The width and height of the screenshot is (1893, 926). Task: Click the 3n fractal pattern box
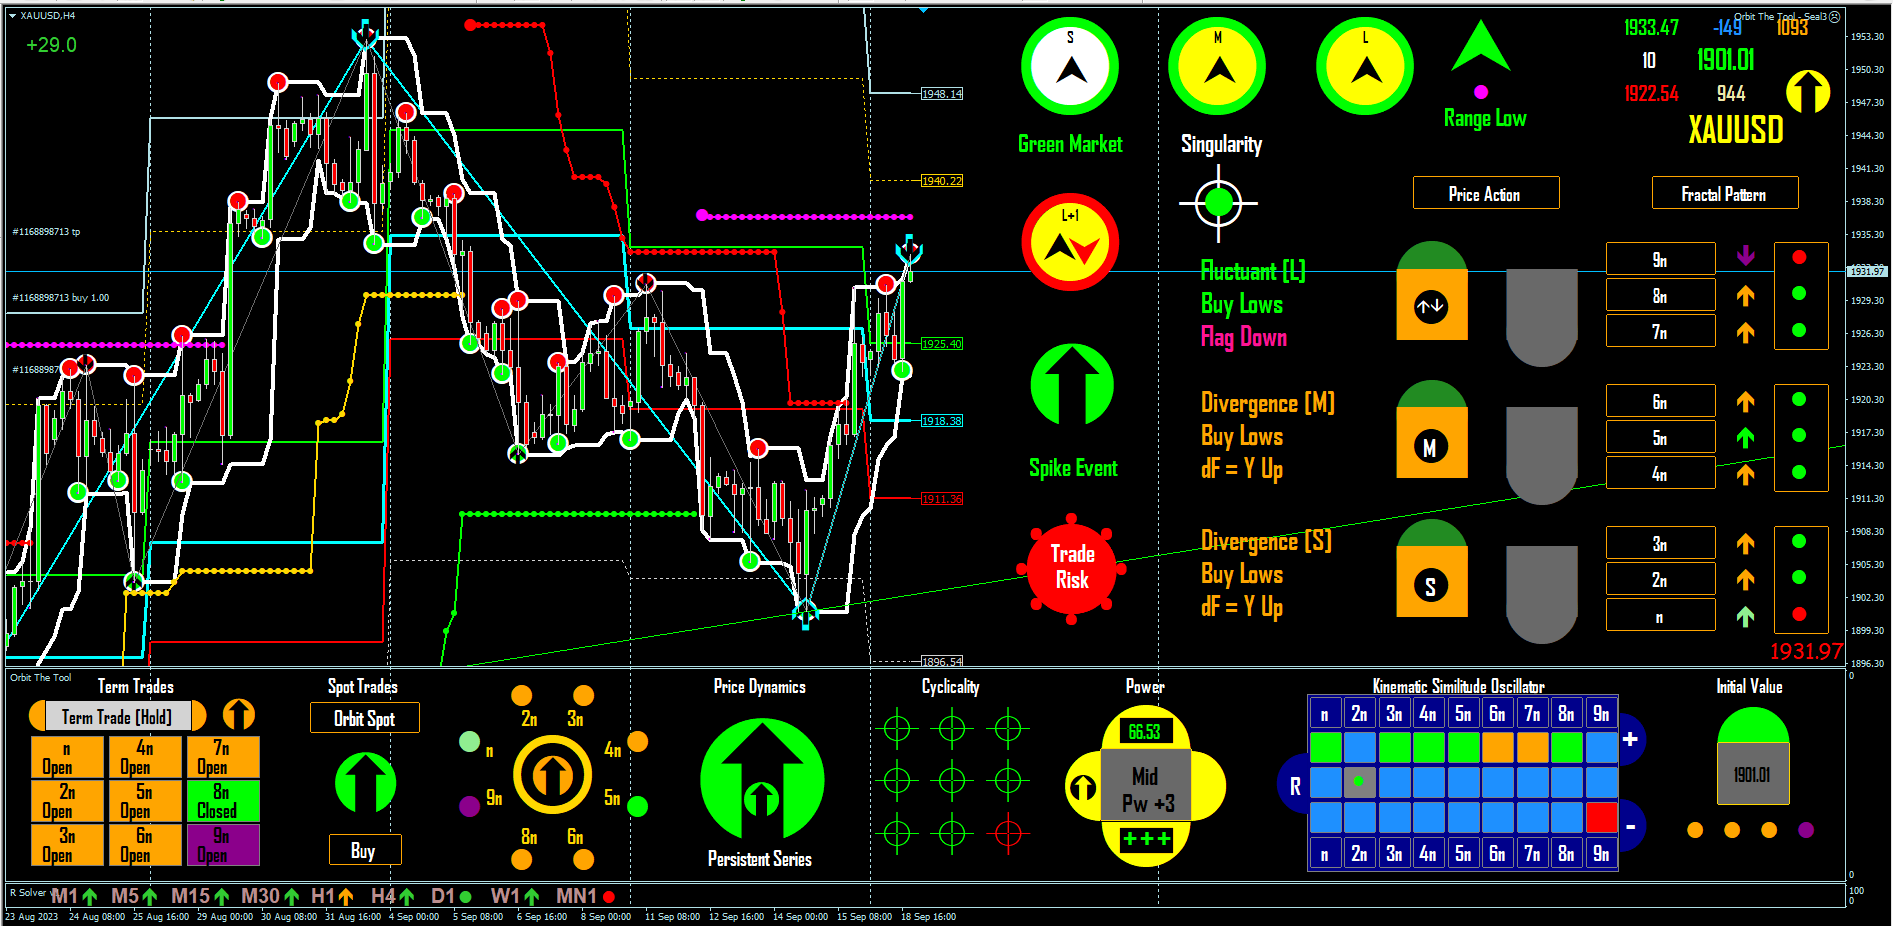[1660, 543]
